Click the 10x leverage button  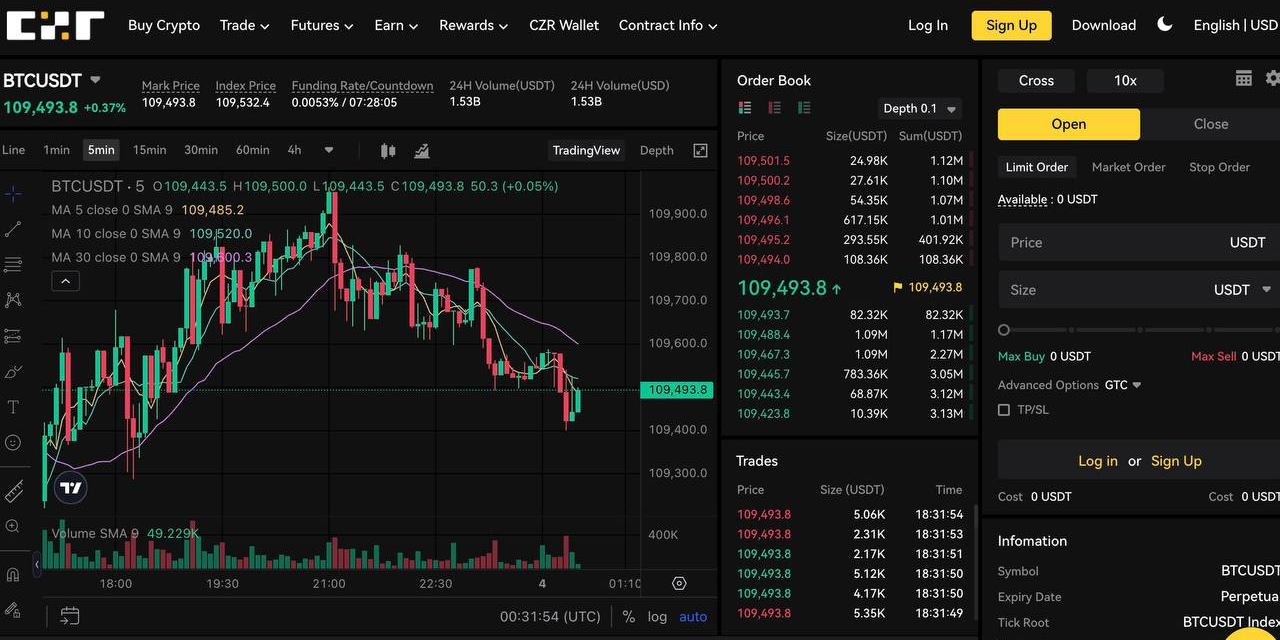click(x=1125, y=81)
